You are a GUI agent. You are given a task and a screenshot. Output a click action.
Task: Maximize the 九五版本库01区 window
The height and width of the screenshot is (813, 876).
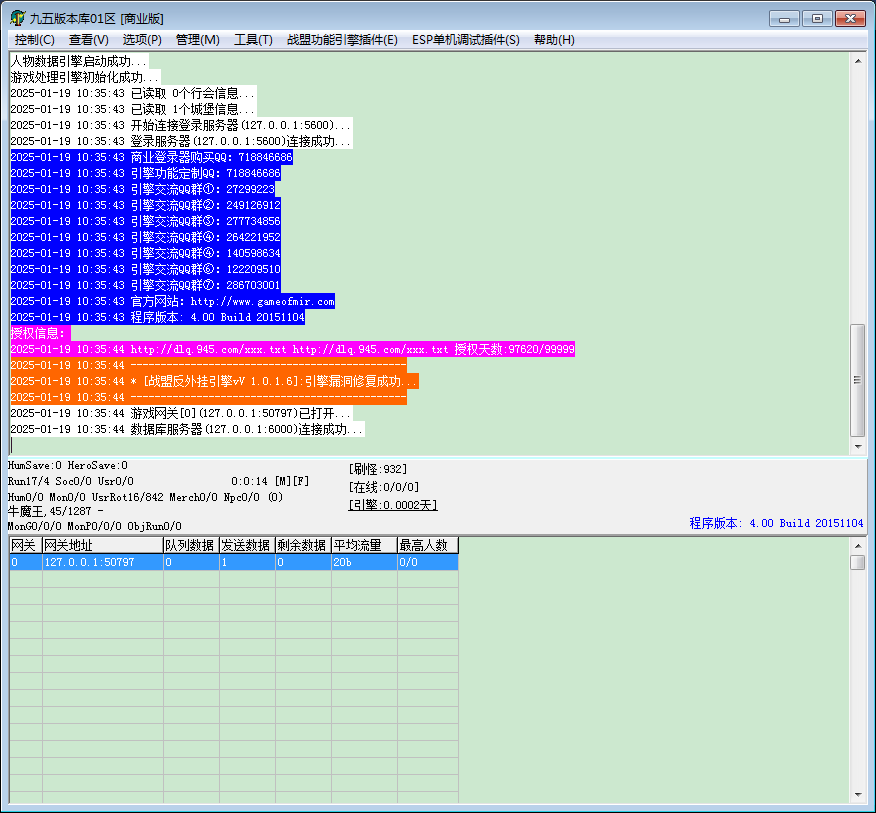(x=817, y=19)
